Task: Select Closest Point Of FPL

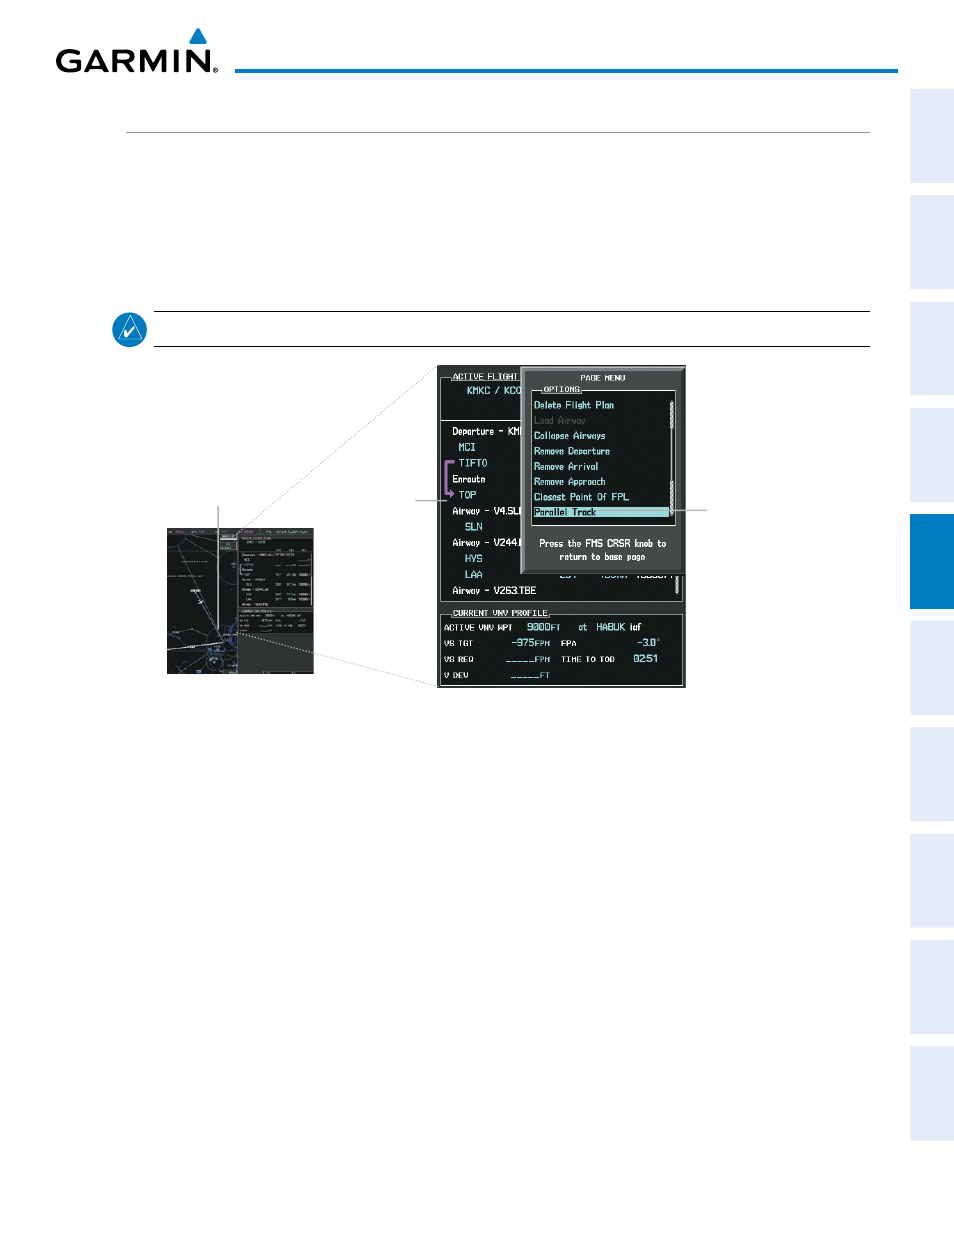Action: click(582, 497)
